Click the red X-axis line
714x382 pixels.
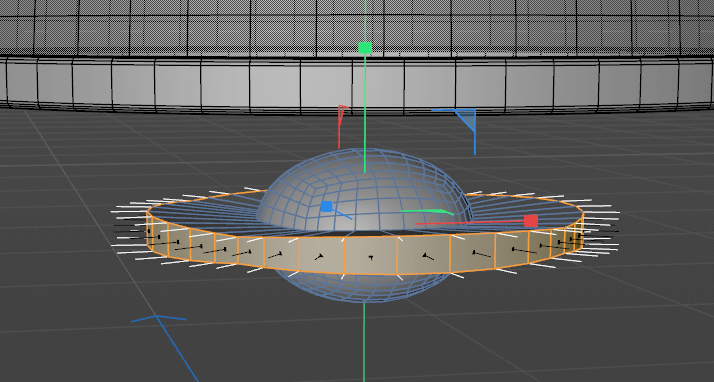[469, 223]
